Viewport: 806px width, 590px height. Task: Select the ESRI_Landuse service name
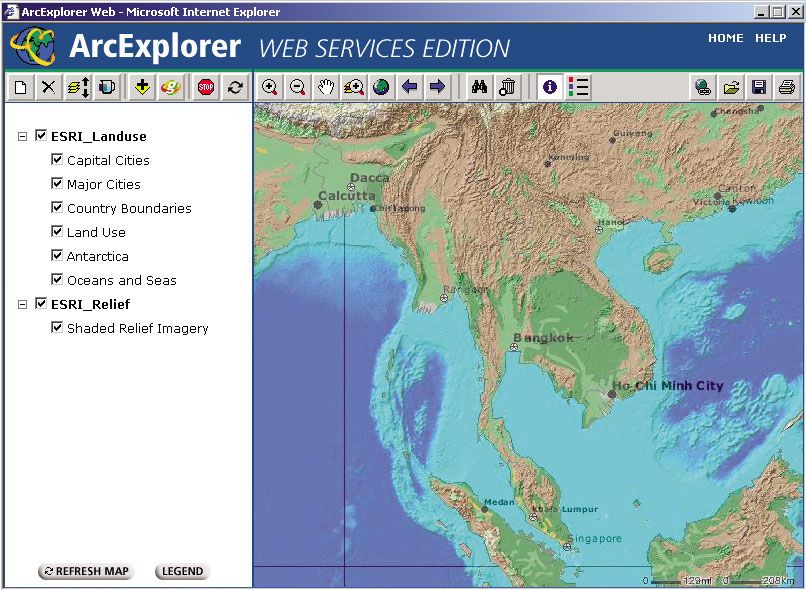(99, 136)
